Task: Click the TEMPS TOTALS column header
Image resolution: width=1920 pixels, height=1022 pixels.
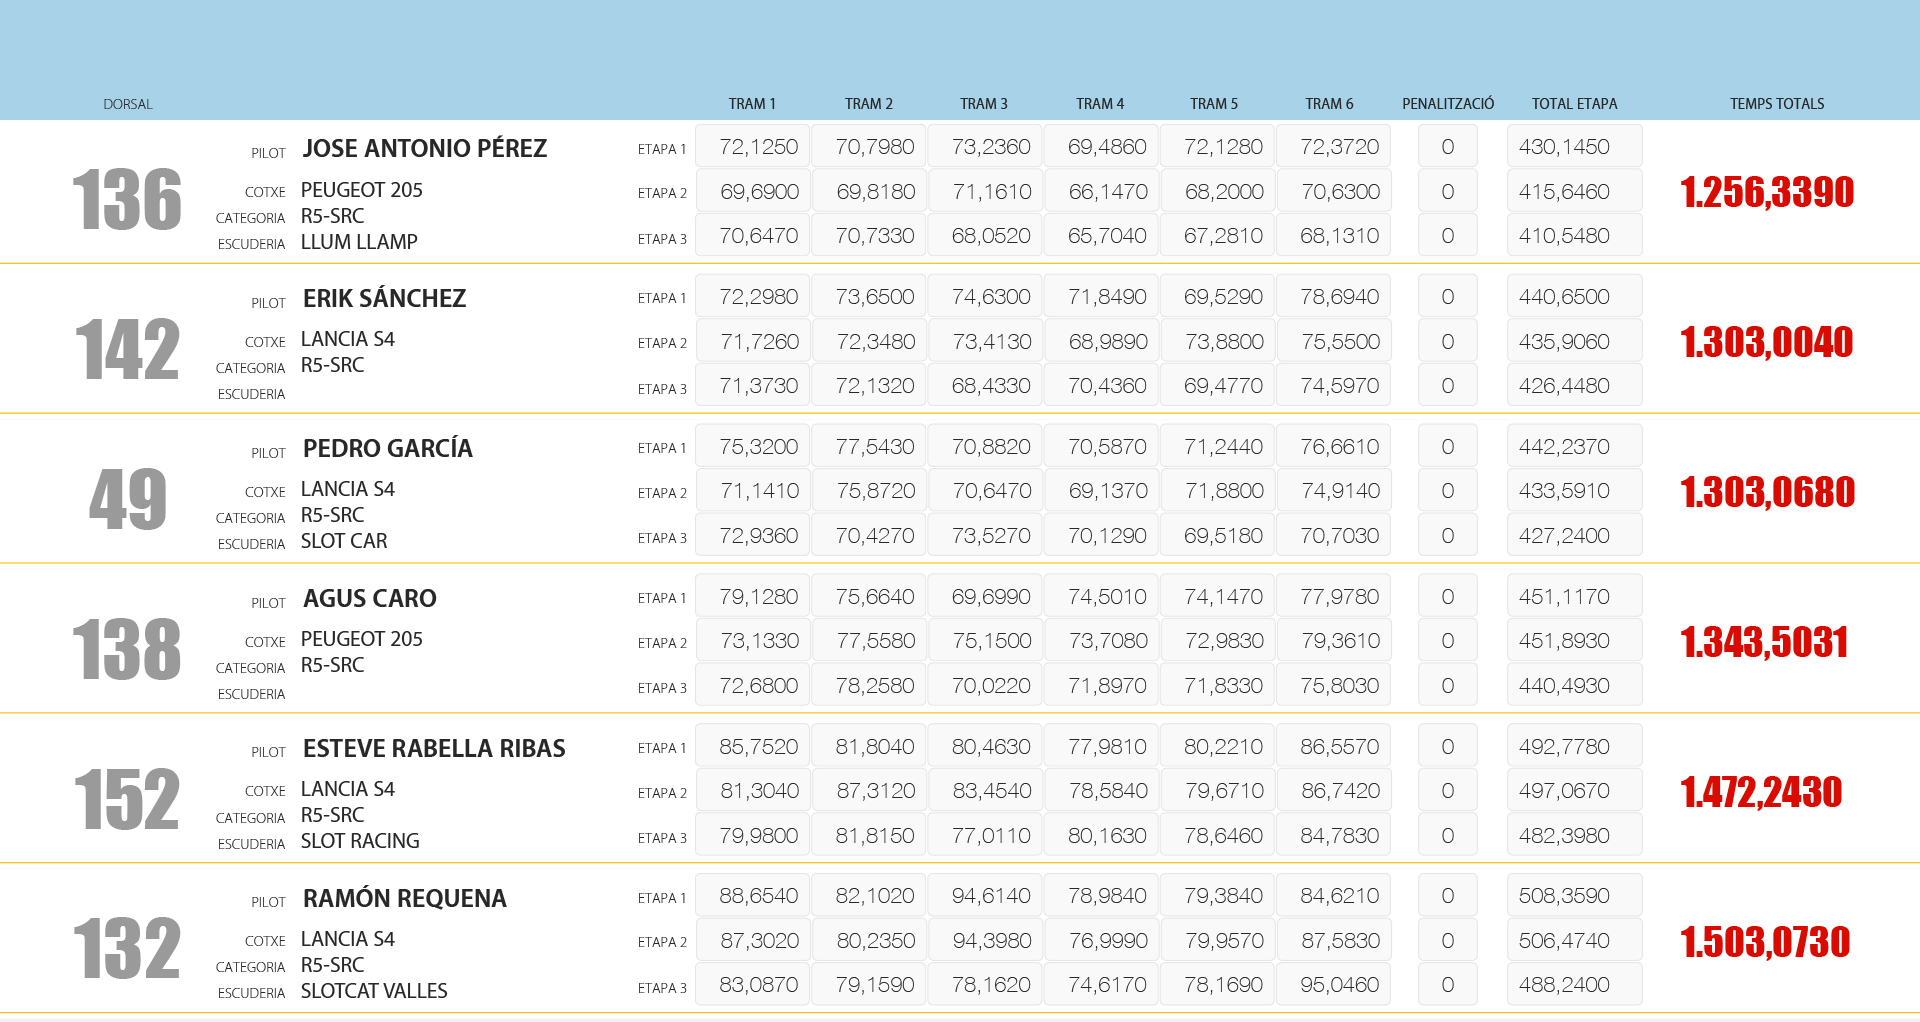Action: 1776,104
